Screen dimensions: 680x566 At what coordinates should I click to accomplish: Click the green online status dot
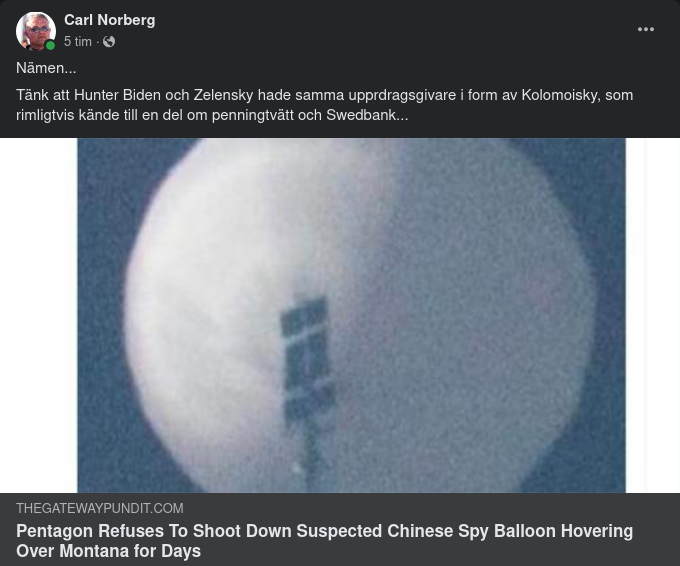[x=50, y=46]
